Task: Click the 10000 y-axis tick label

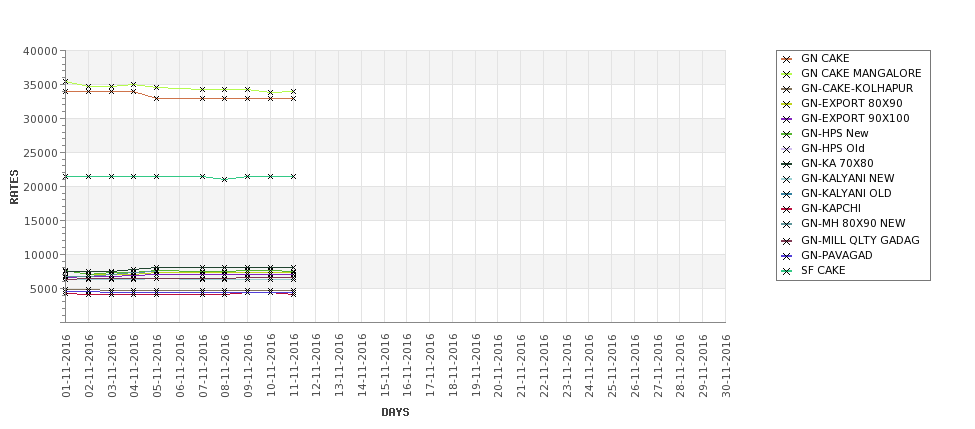Action: [x=40, y=255]
